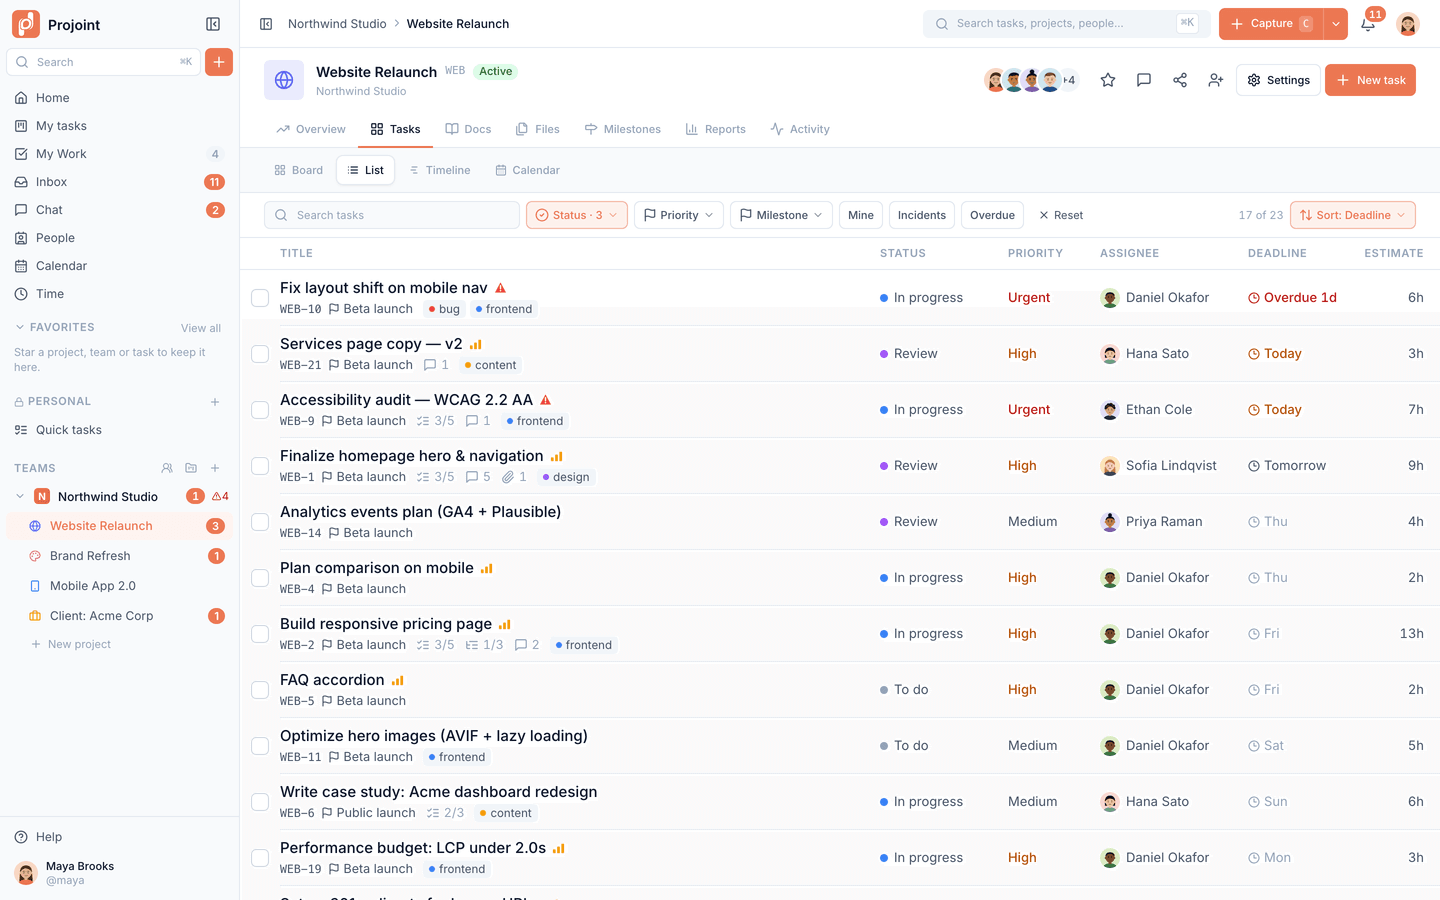Switch to Board view
This screenshot has height=900, width=1440.
[x=299, y=170]
